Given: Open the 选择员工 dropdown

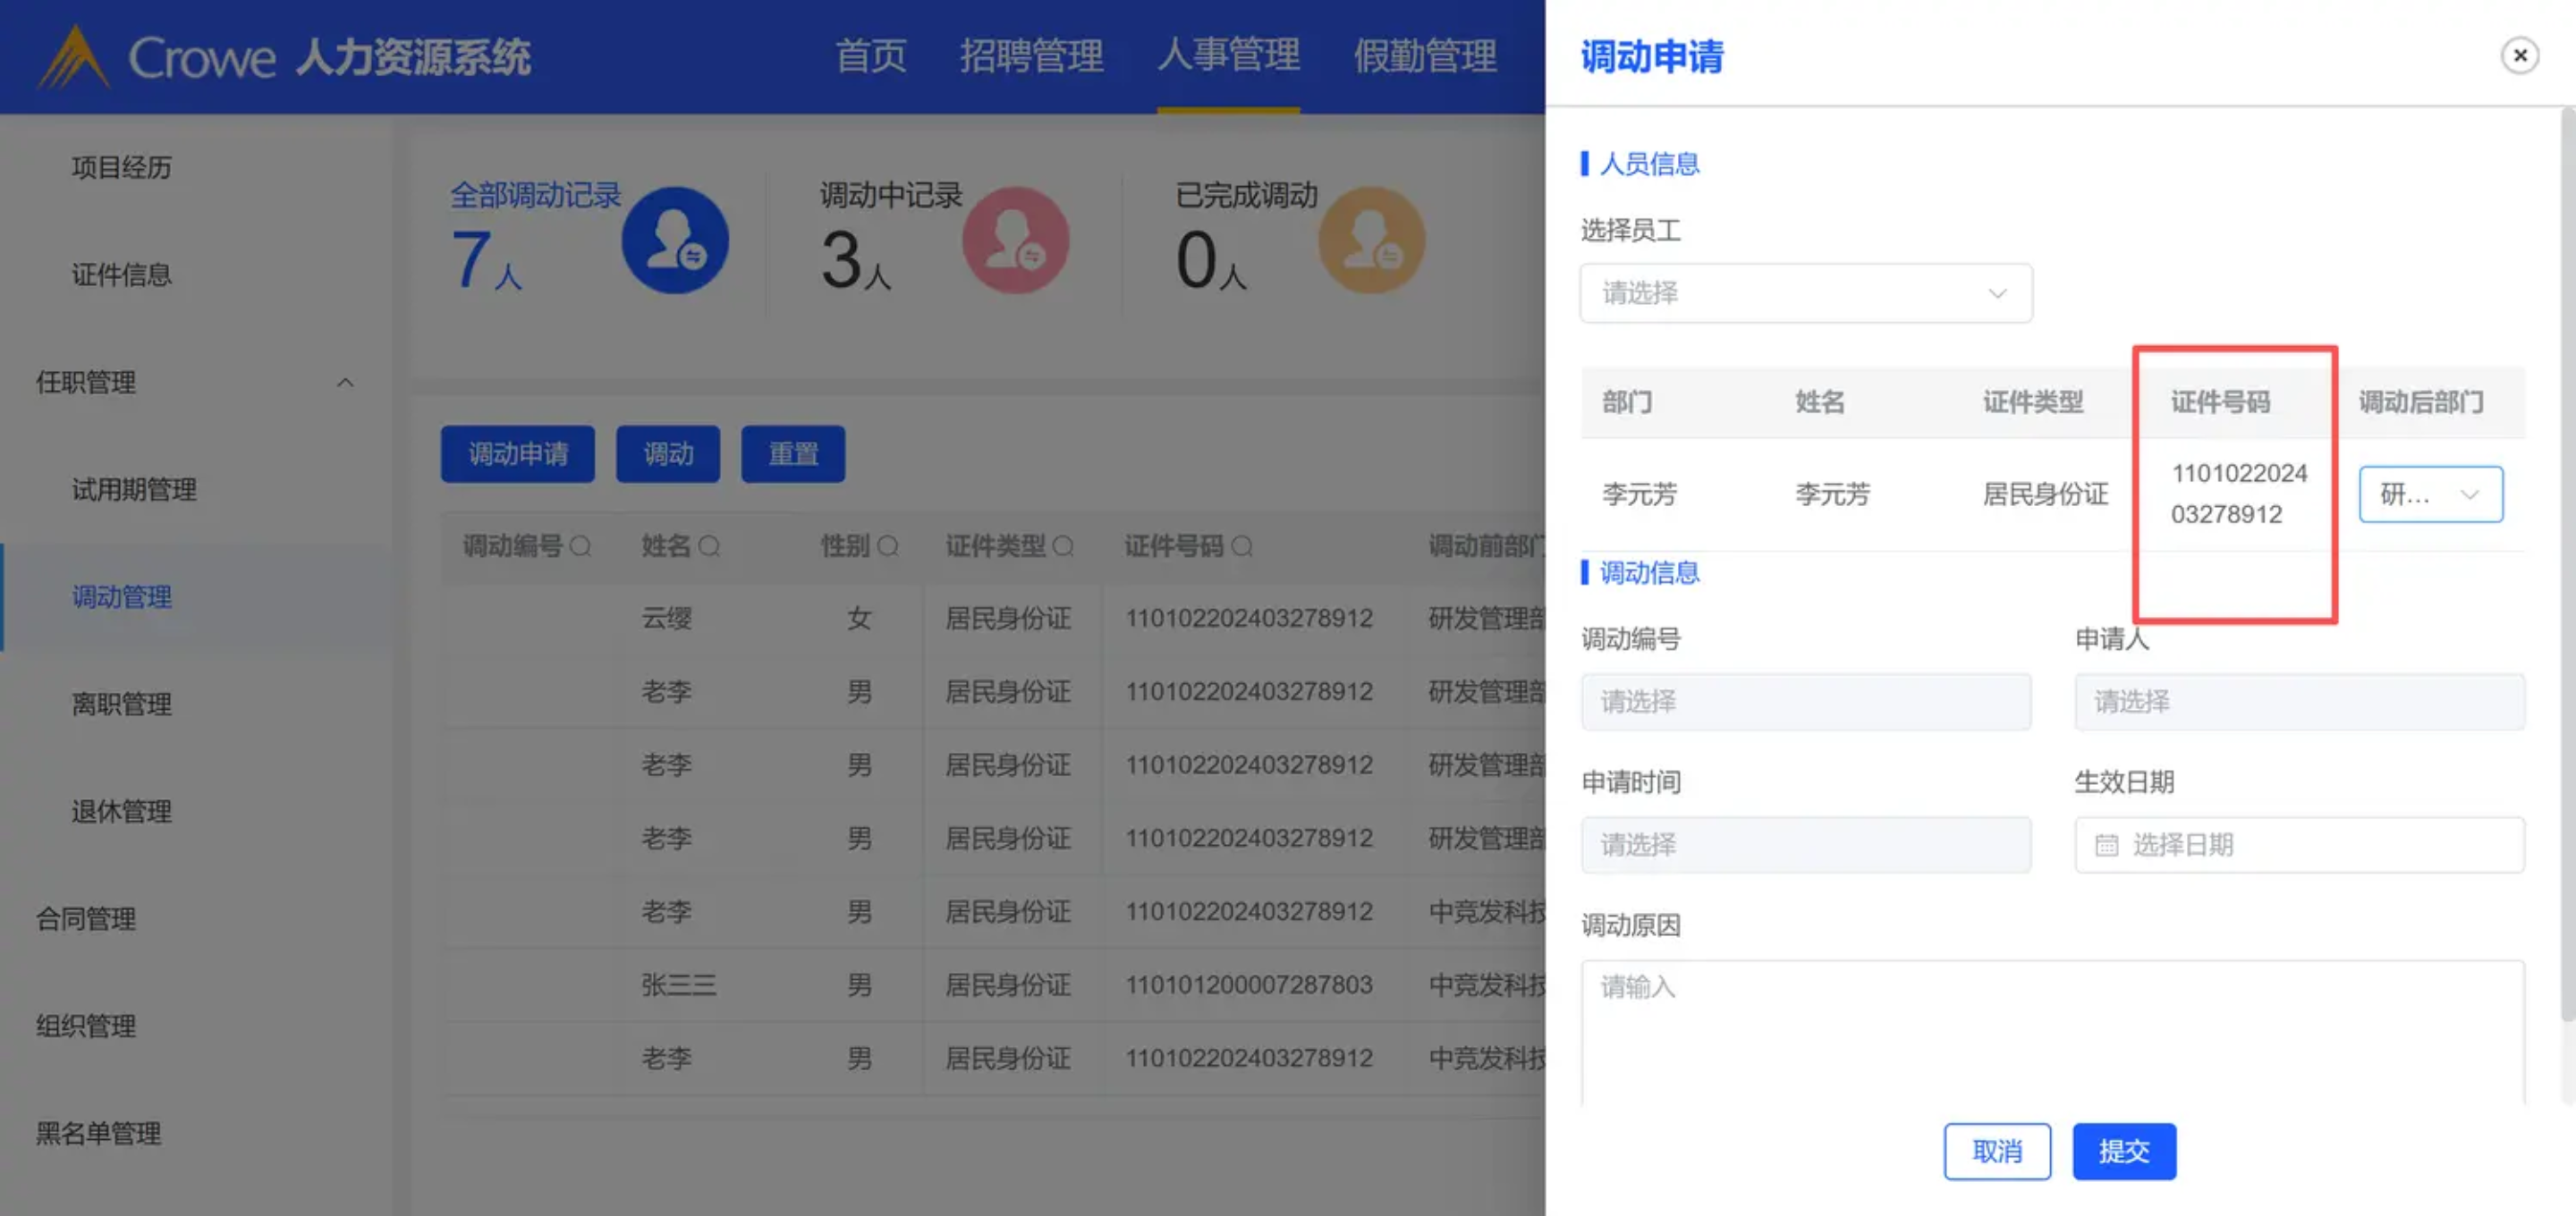Looking at the screenshot, I should (x=1805, y=293).
